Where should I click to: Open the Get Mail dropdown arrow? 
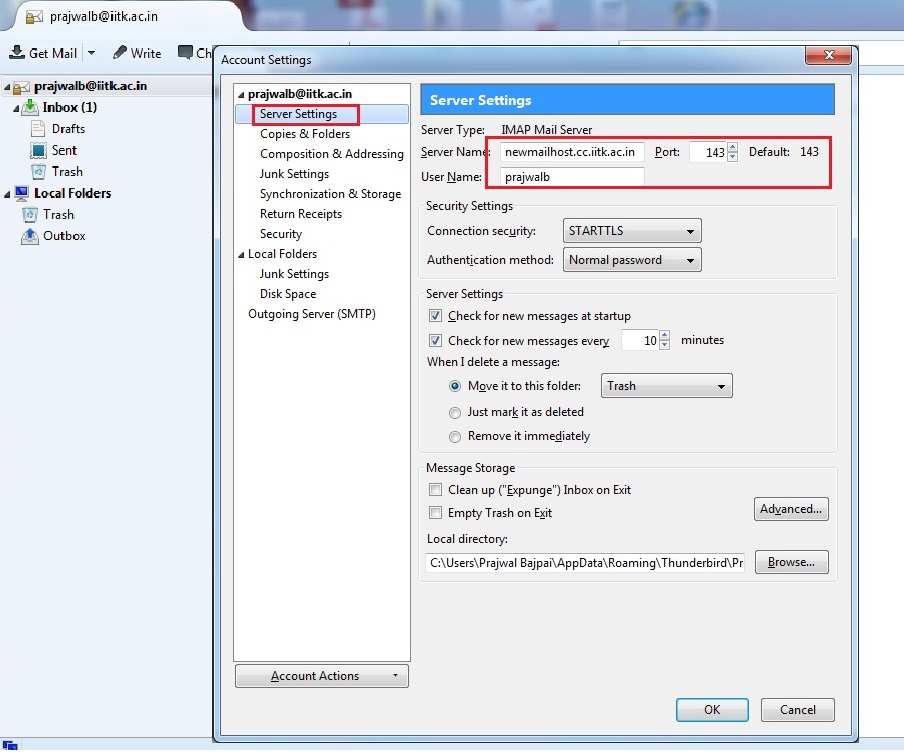click(91, 52)
